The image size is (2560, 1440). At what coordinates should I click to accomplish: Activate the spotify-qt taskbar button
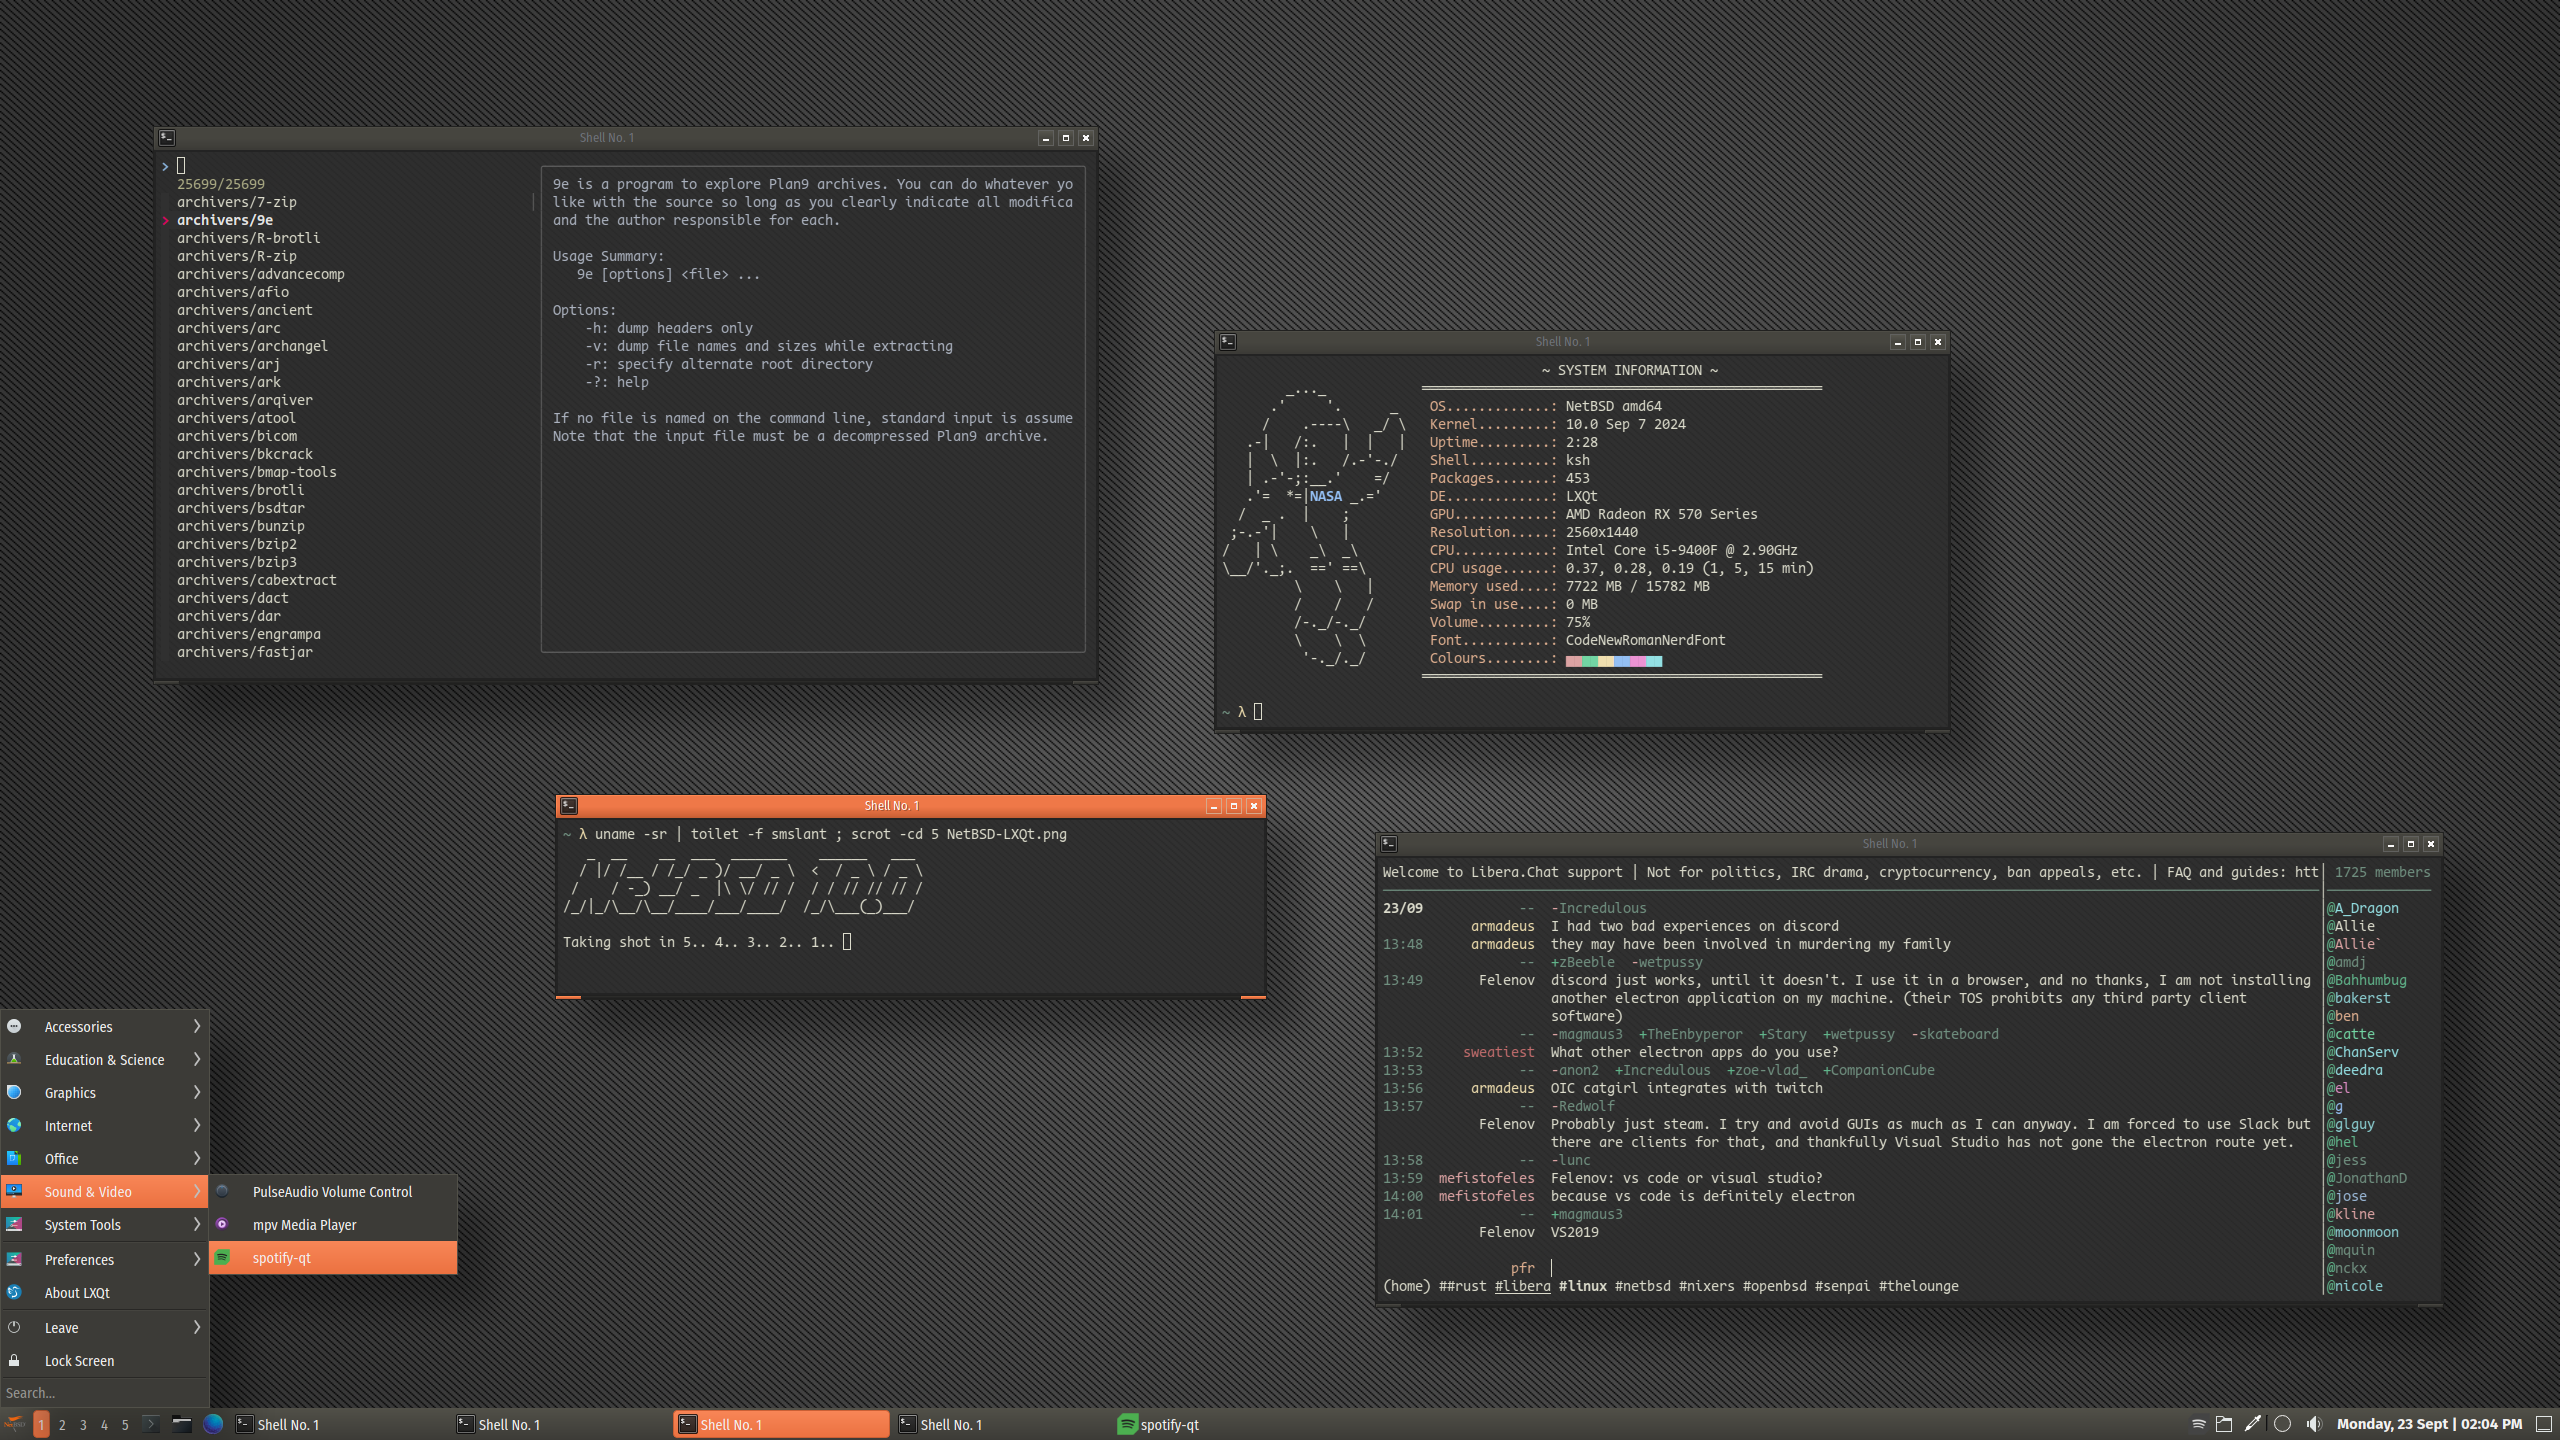(x=1160, y=1425)
